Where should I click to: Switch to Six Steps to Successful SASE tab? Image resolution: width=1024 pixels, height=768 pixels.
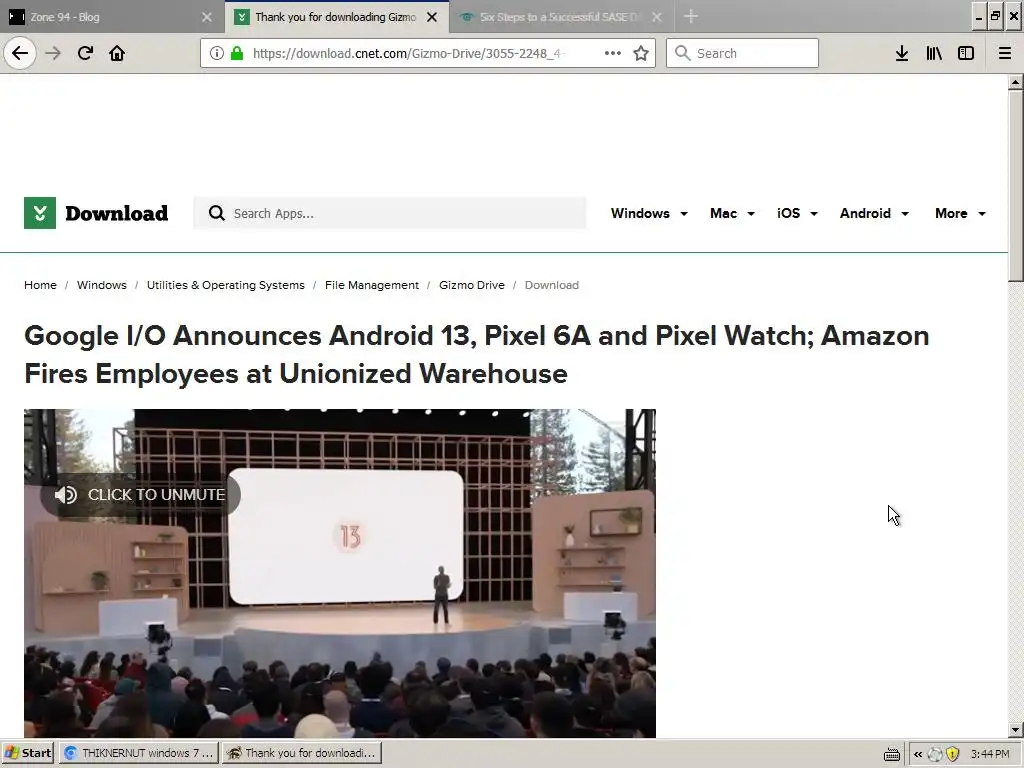pos(561,17)
